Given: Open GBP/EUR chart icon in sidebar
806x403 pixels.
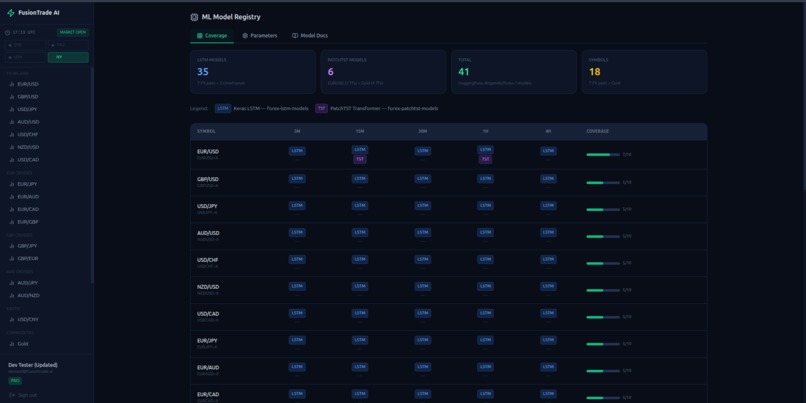Looking at the screenshot, I should tap(12, 258).
